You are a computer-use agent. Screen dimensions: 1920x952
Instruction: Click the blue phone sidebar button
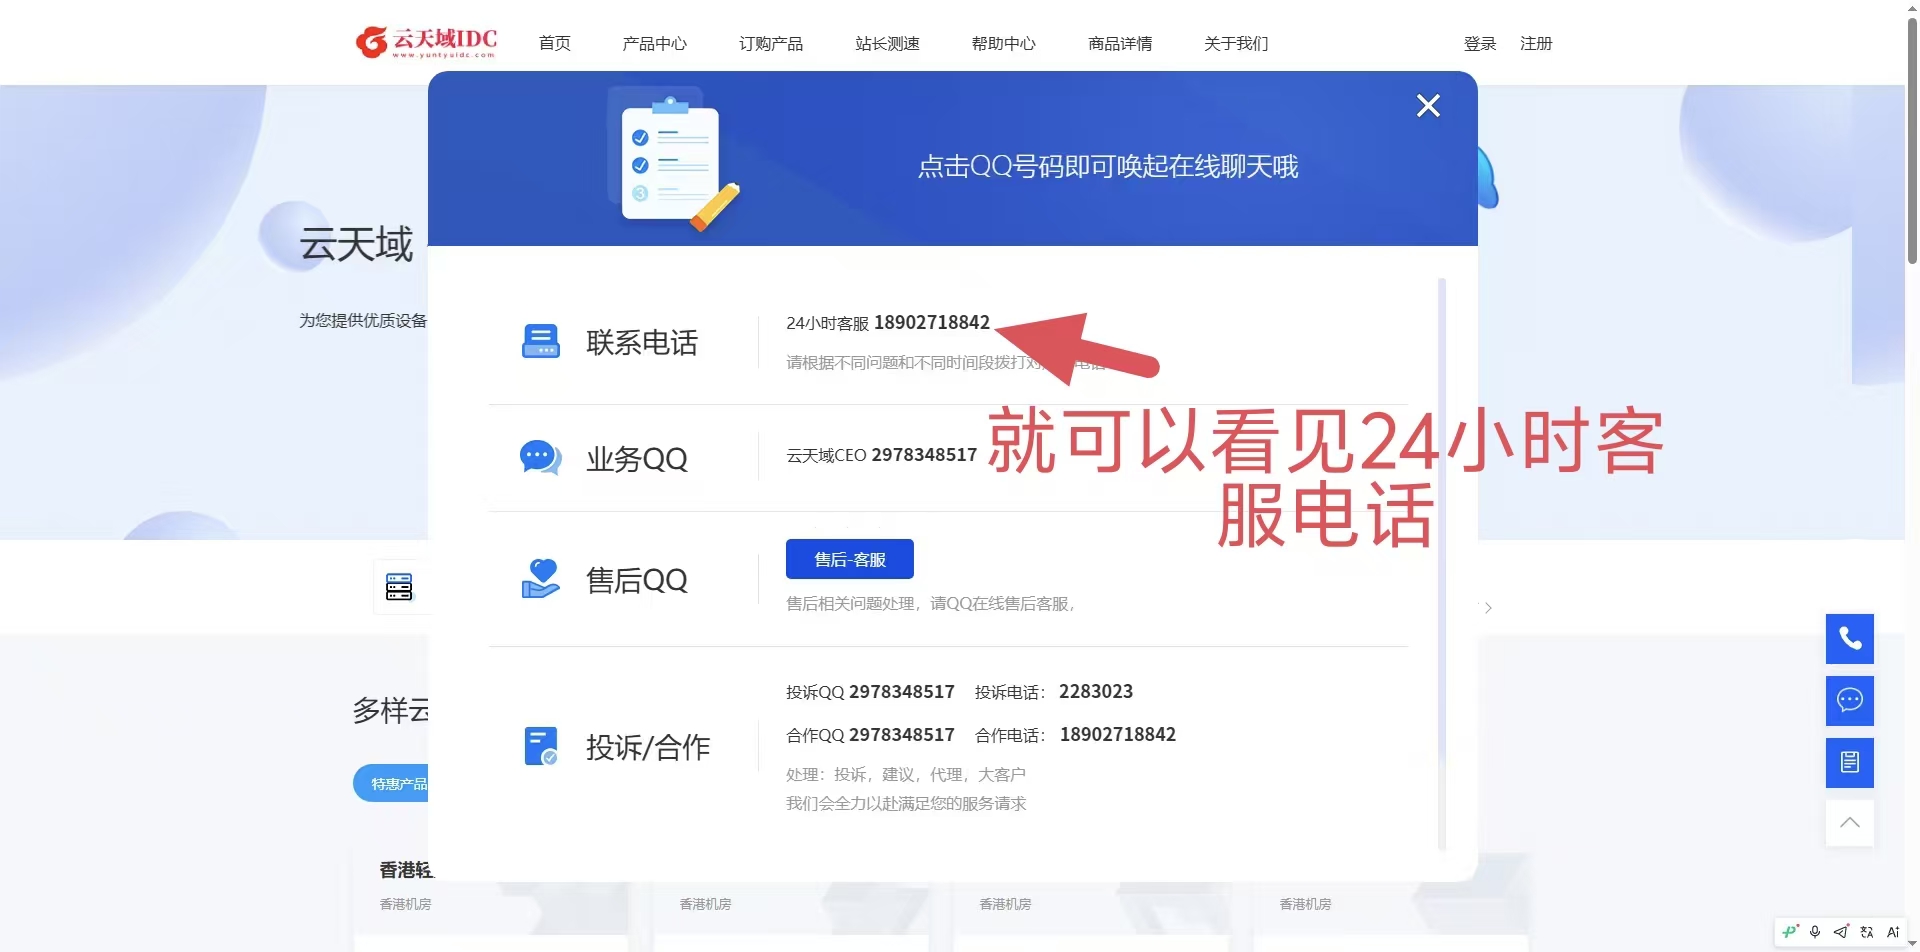pos(1850,639)
